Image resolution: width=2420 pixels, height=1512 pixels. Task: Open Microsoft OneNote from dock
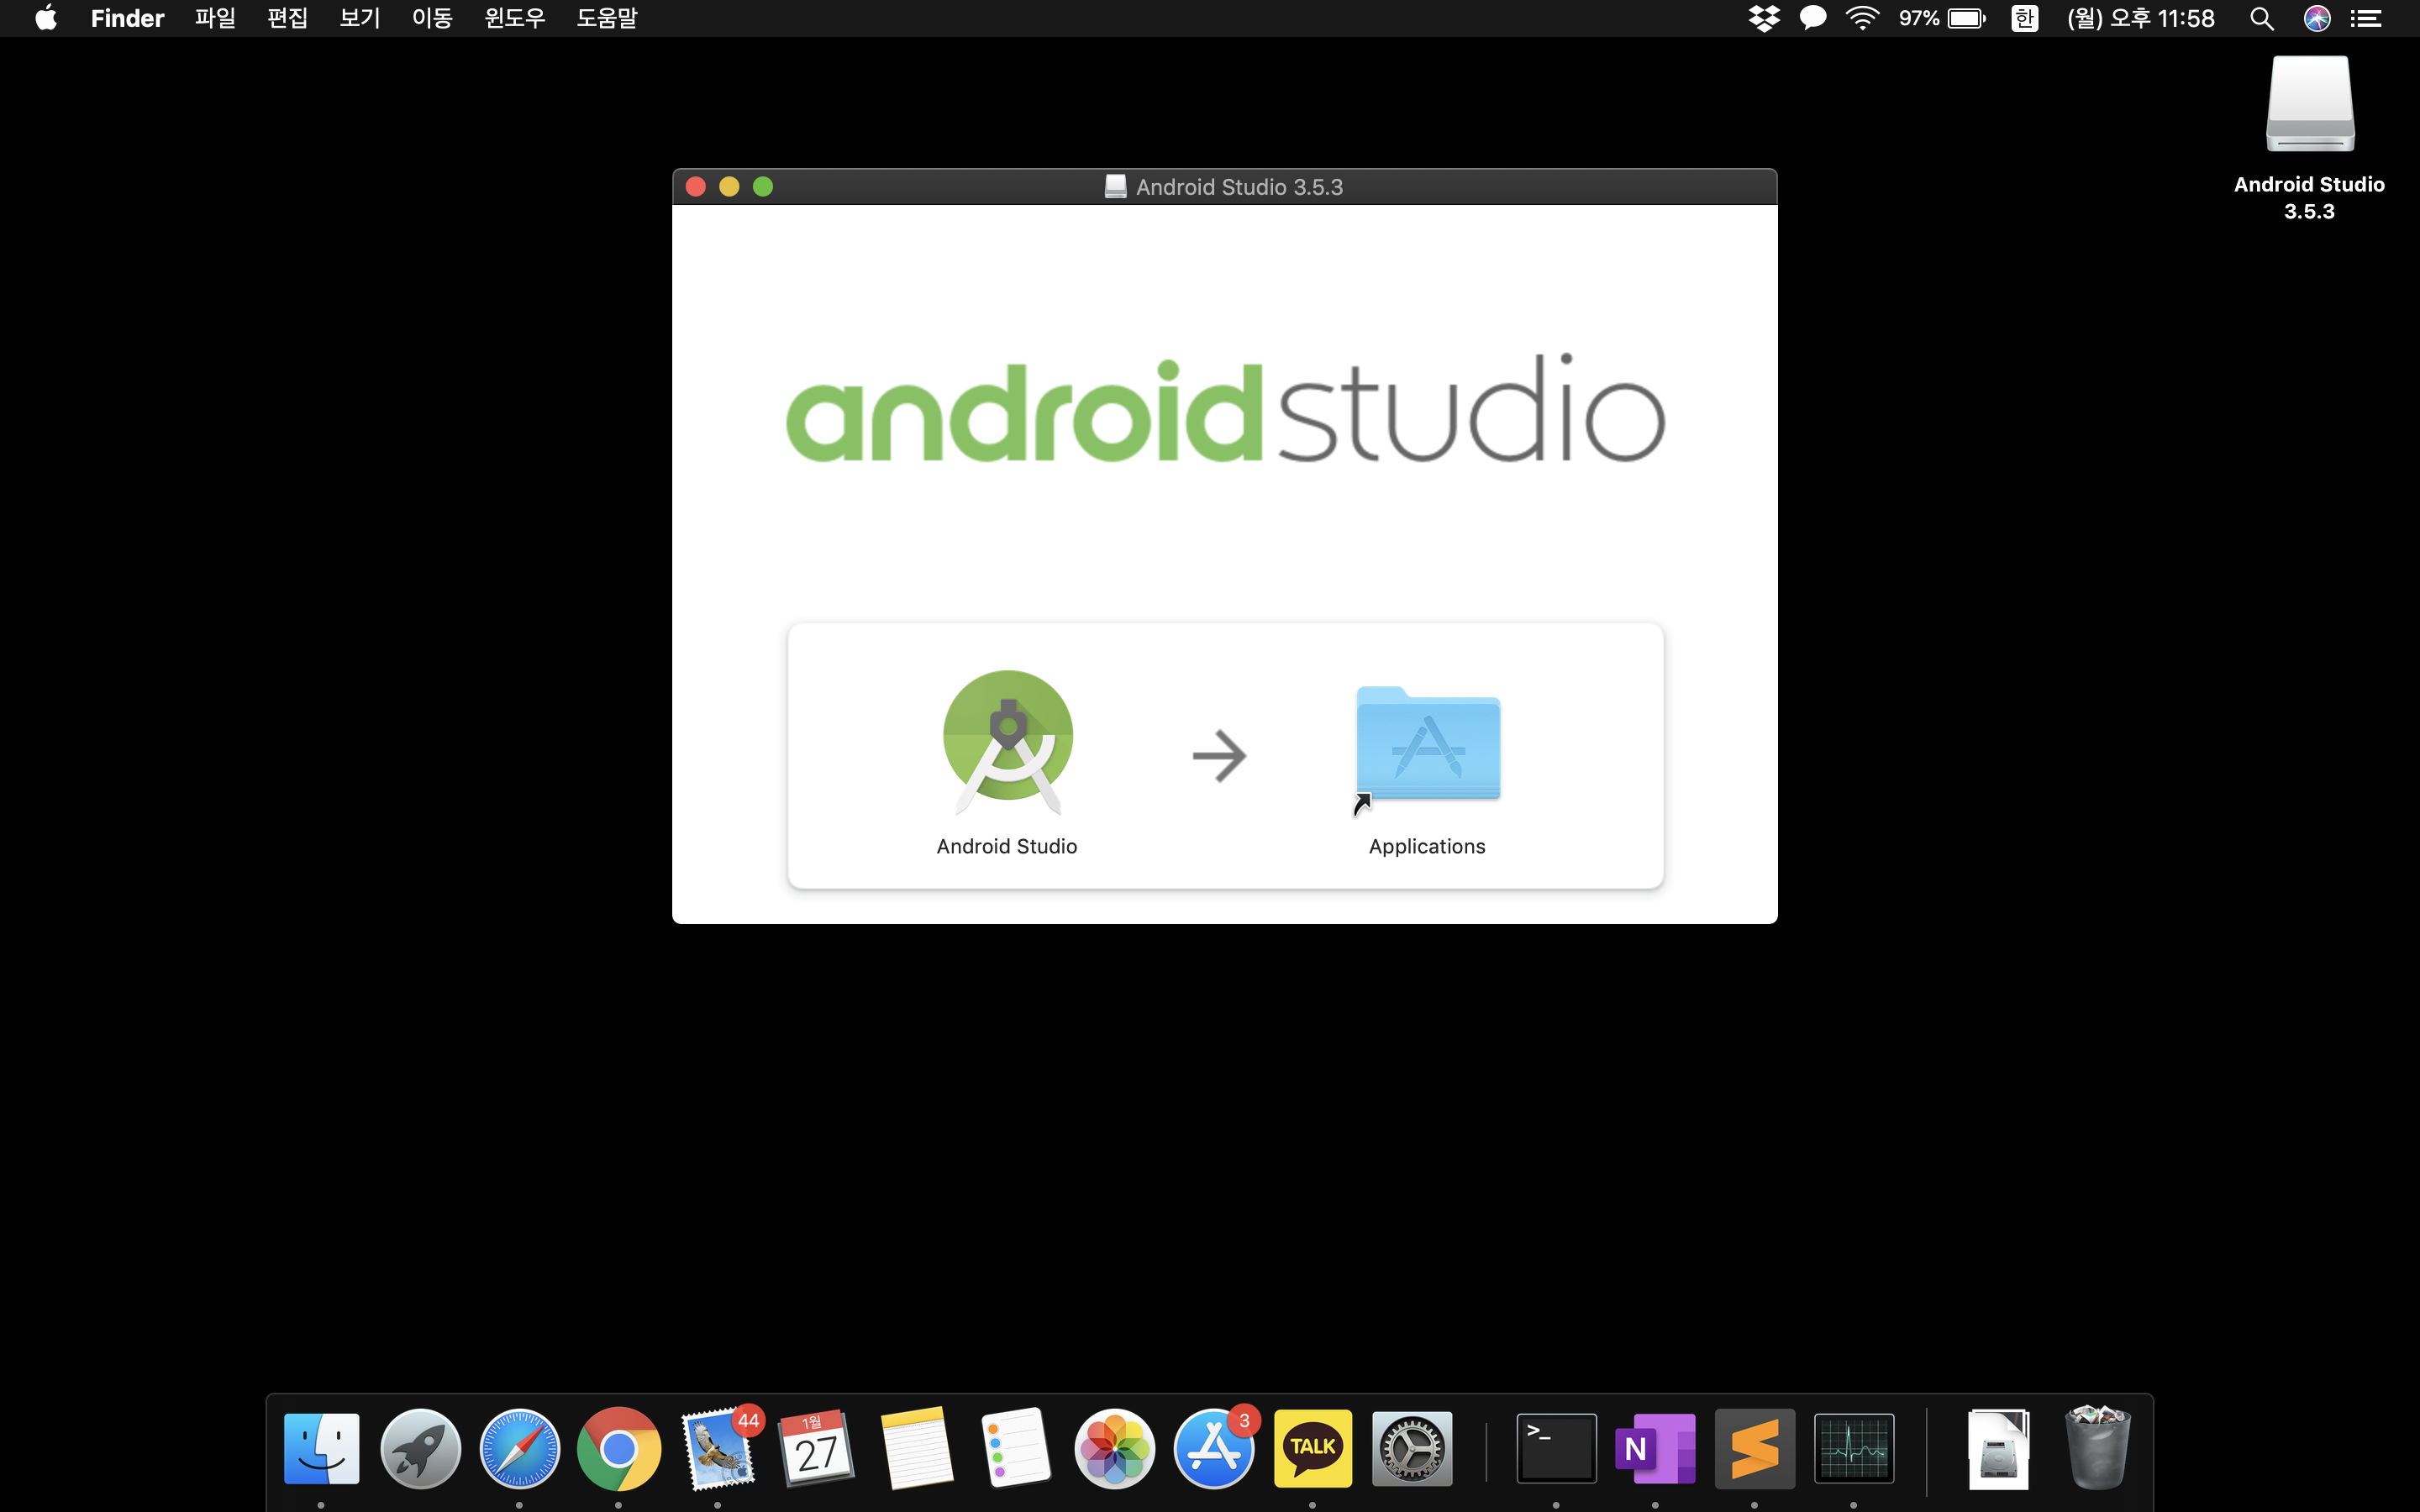pos(1655,1448)
